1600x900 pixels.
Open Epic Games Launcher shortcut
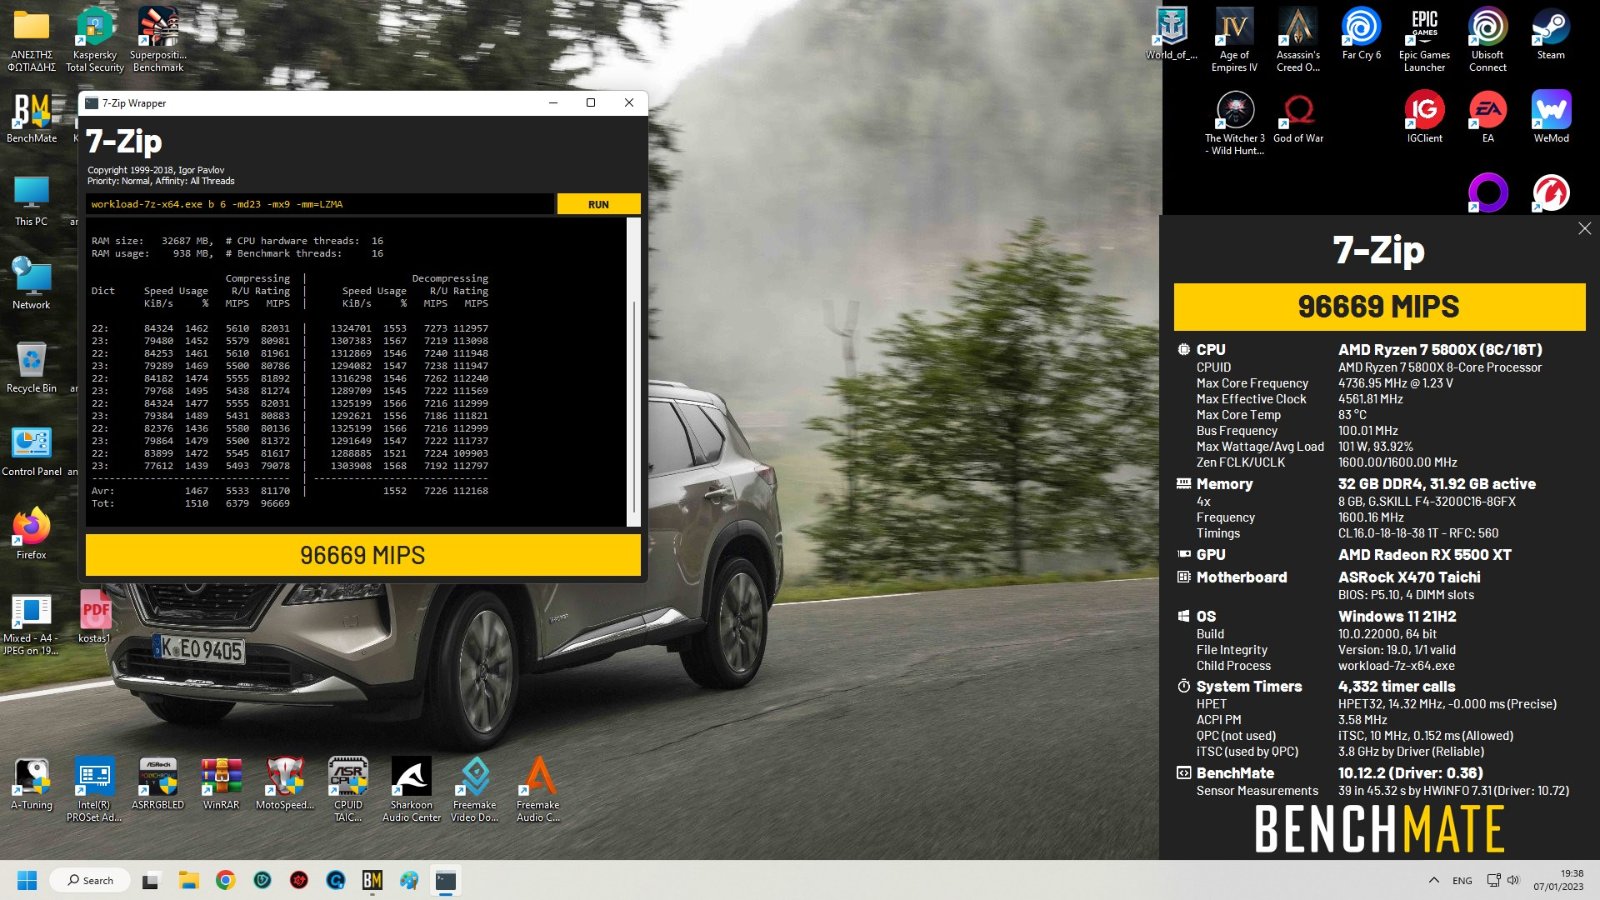click(1424, 41)
